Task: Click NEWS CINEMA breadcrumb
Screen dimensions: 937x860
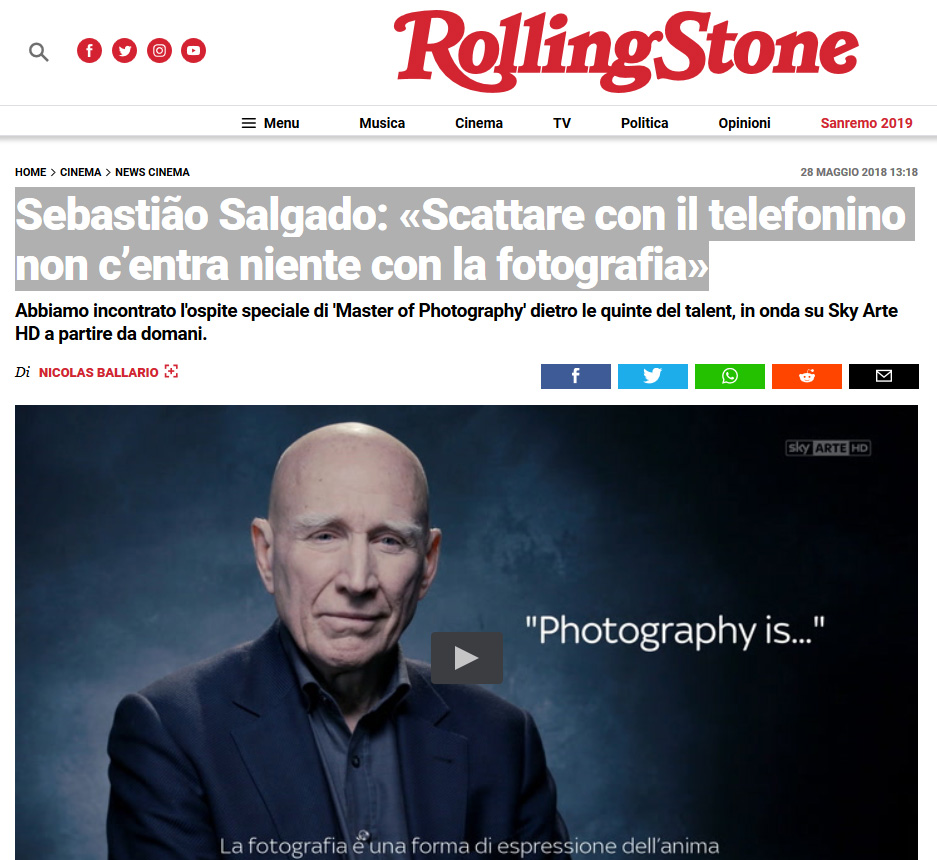Action: [152, 172]
